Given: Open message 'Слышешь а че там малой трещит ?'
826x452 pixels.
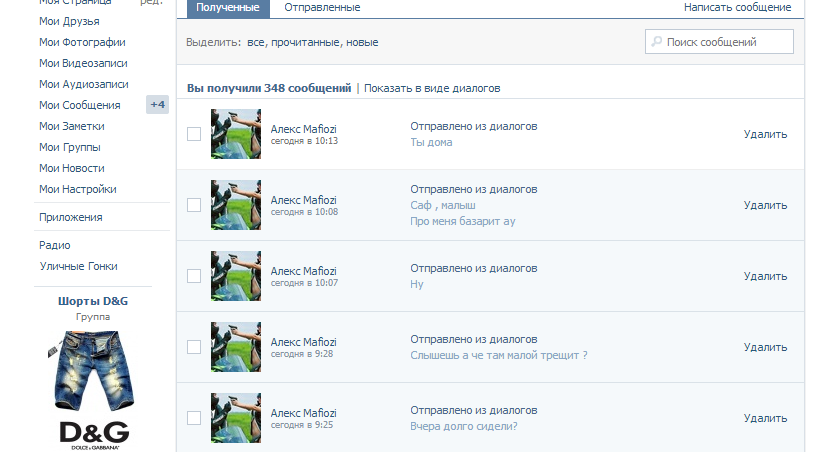Looking at the screenshot, I should [499, 355].
